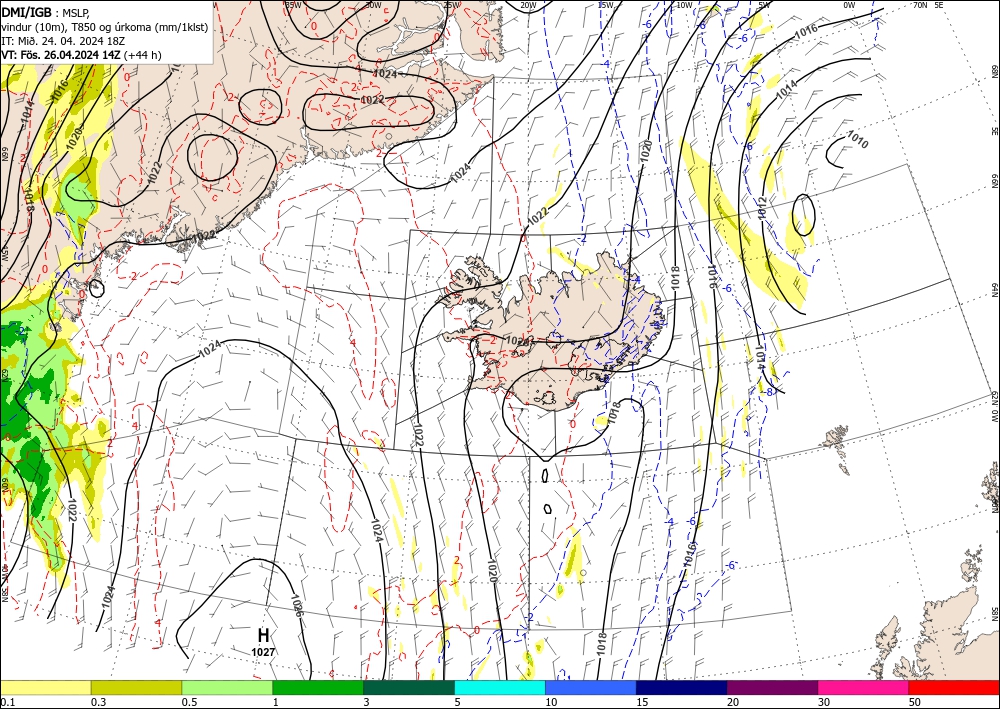Click the '50' legend scale number
The image size is (1000, 709).
(x=915, y=702)
